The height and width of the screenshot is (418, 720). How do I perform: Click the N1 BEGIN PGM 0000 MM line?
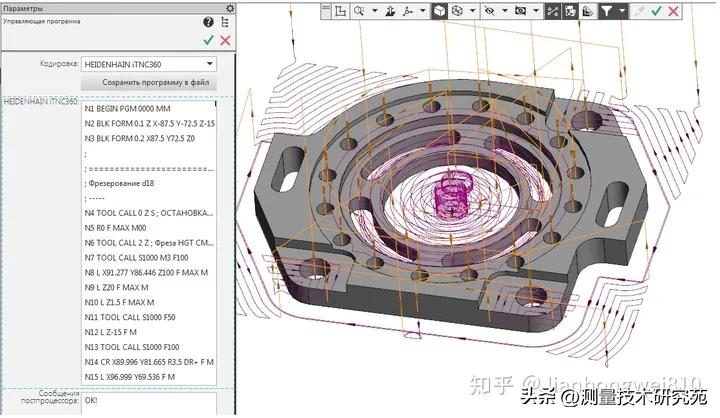pyautogui.click(x=130, y=107)
